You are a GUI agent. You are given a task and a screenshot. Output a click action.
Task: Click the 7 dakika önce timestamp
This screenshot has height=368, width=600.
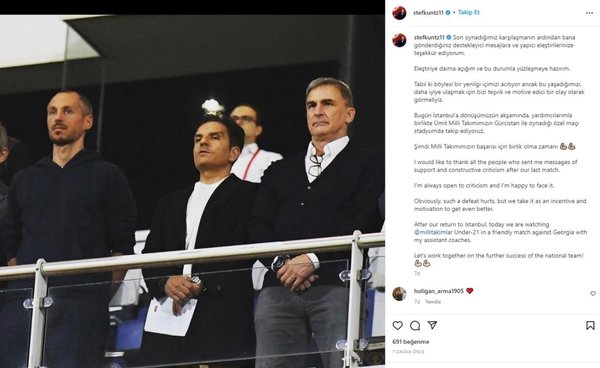[408, 351]
